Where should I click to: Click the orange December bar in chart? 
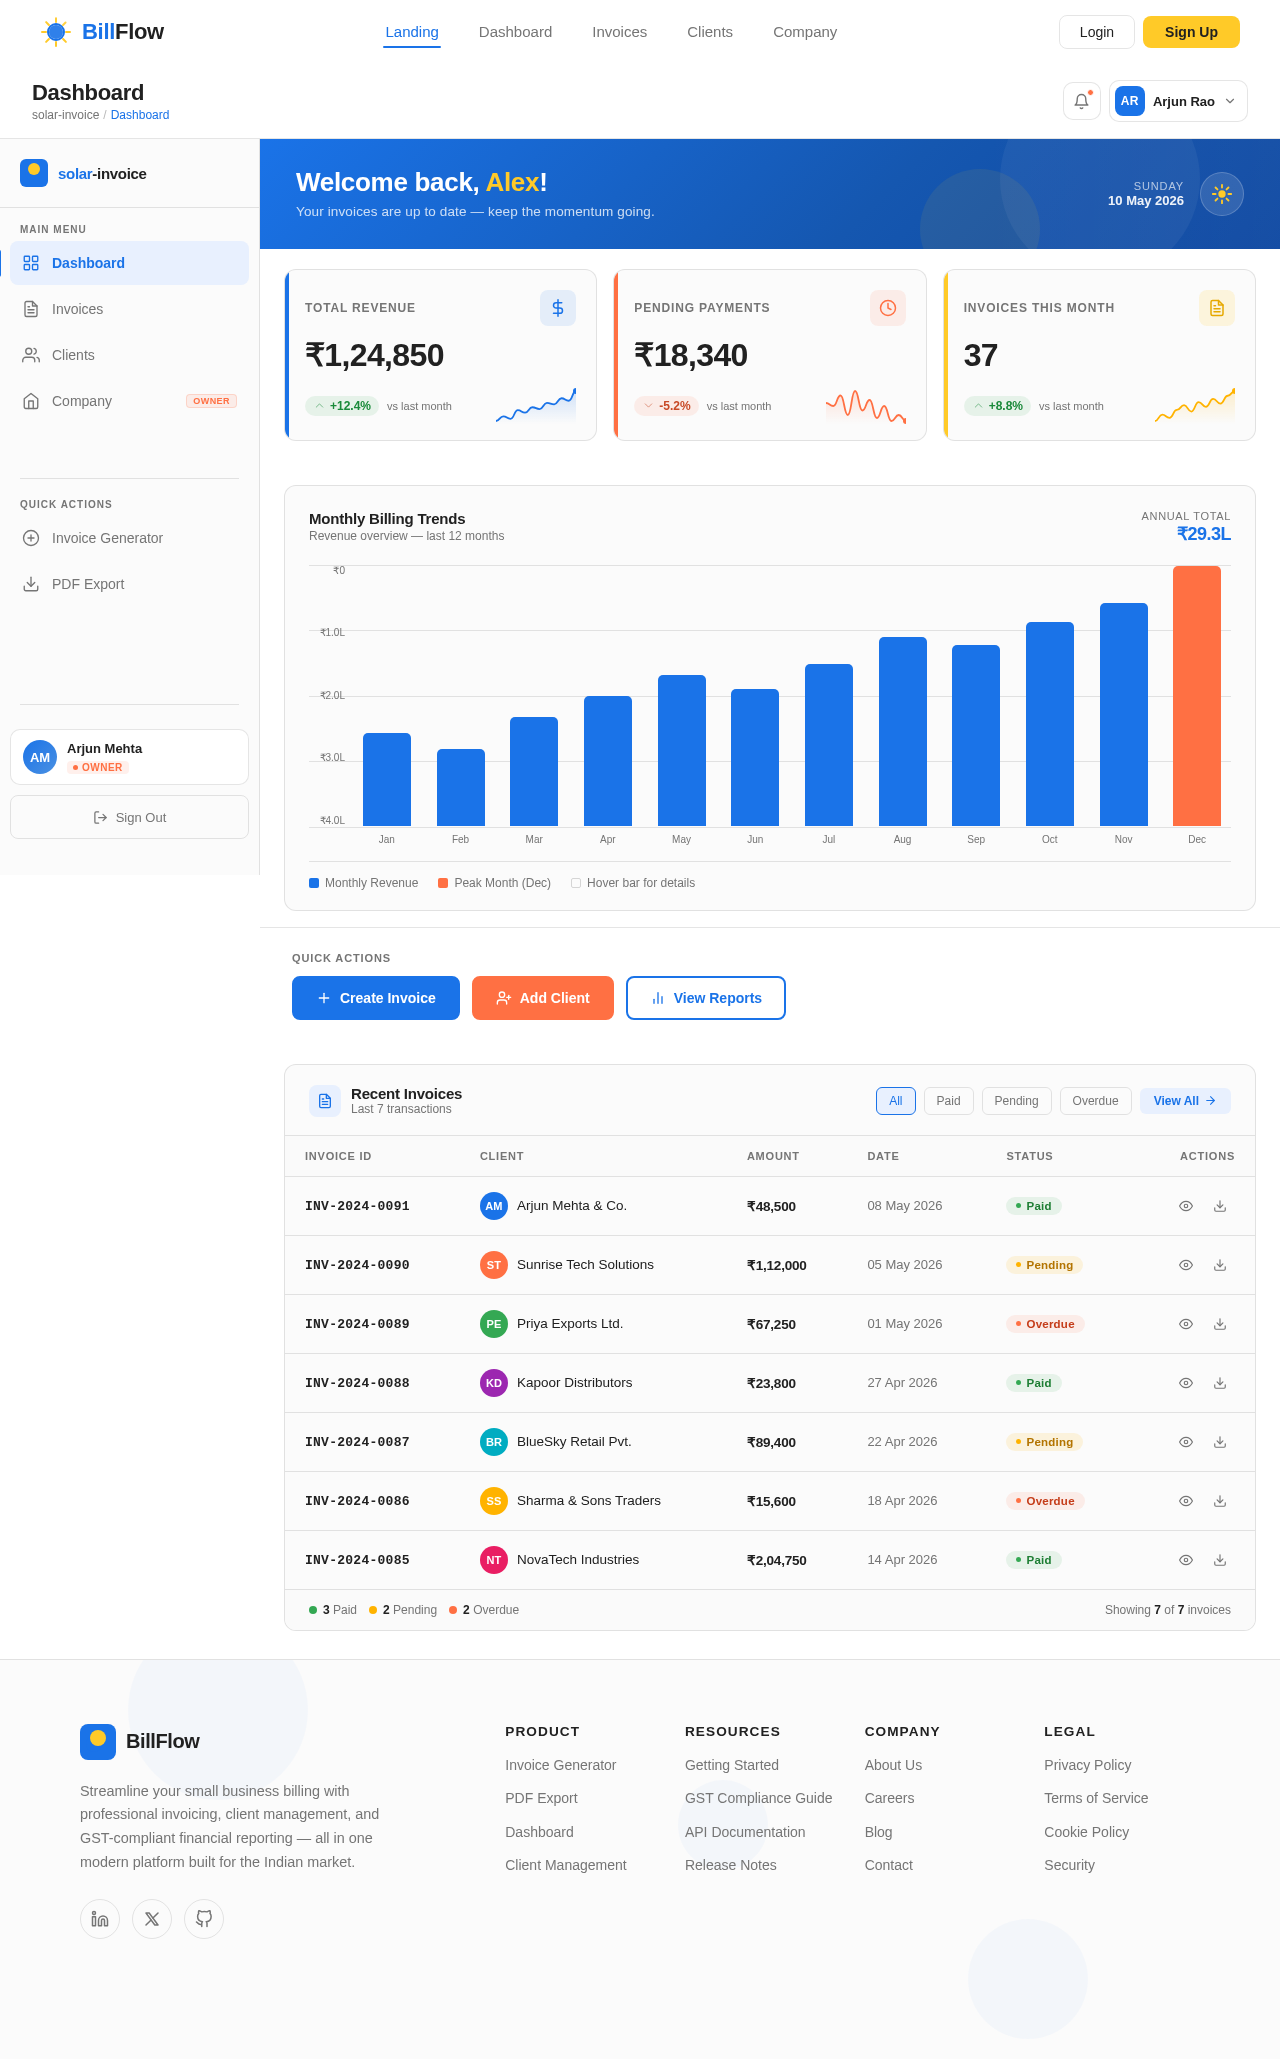point(1197,696)
